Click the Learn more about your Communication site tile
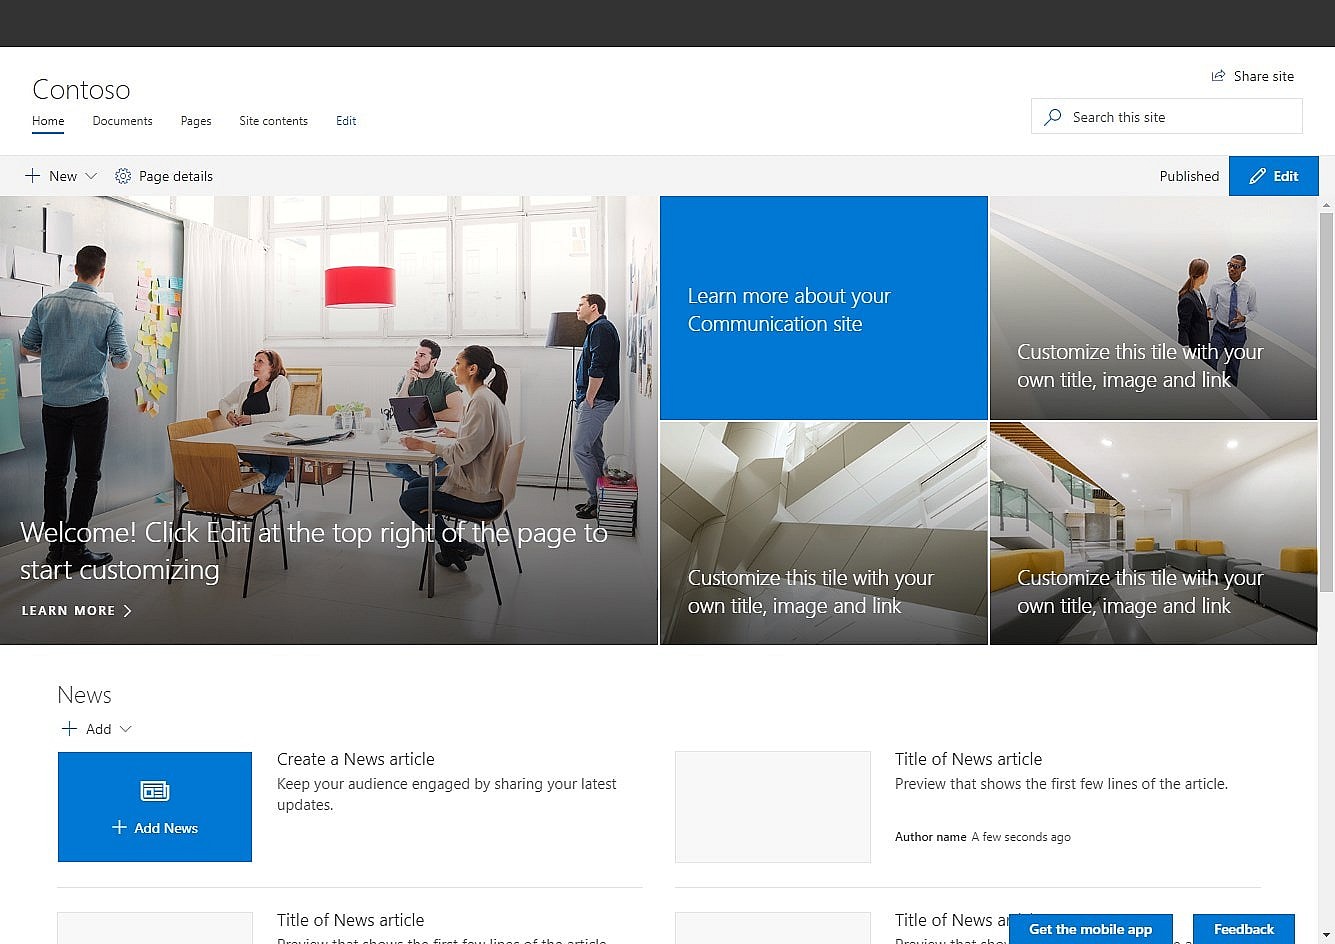The height and width of the screenshot is (944, 1335). (823, 308)
